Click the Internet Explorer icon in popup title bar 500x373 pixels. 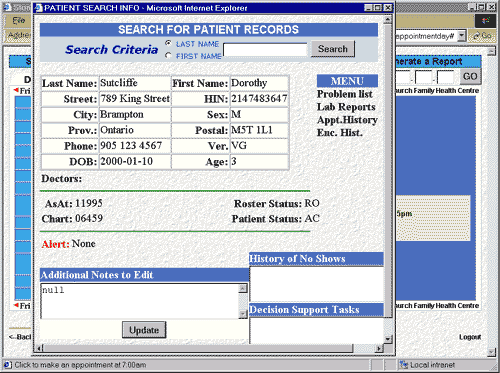39,8
